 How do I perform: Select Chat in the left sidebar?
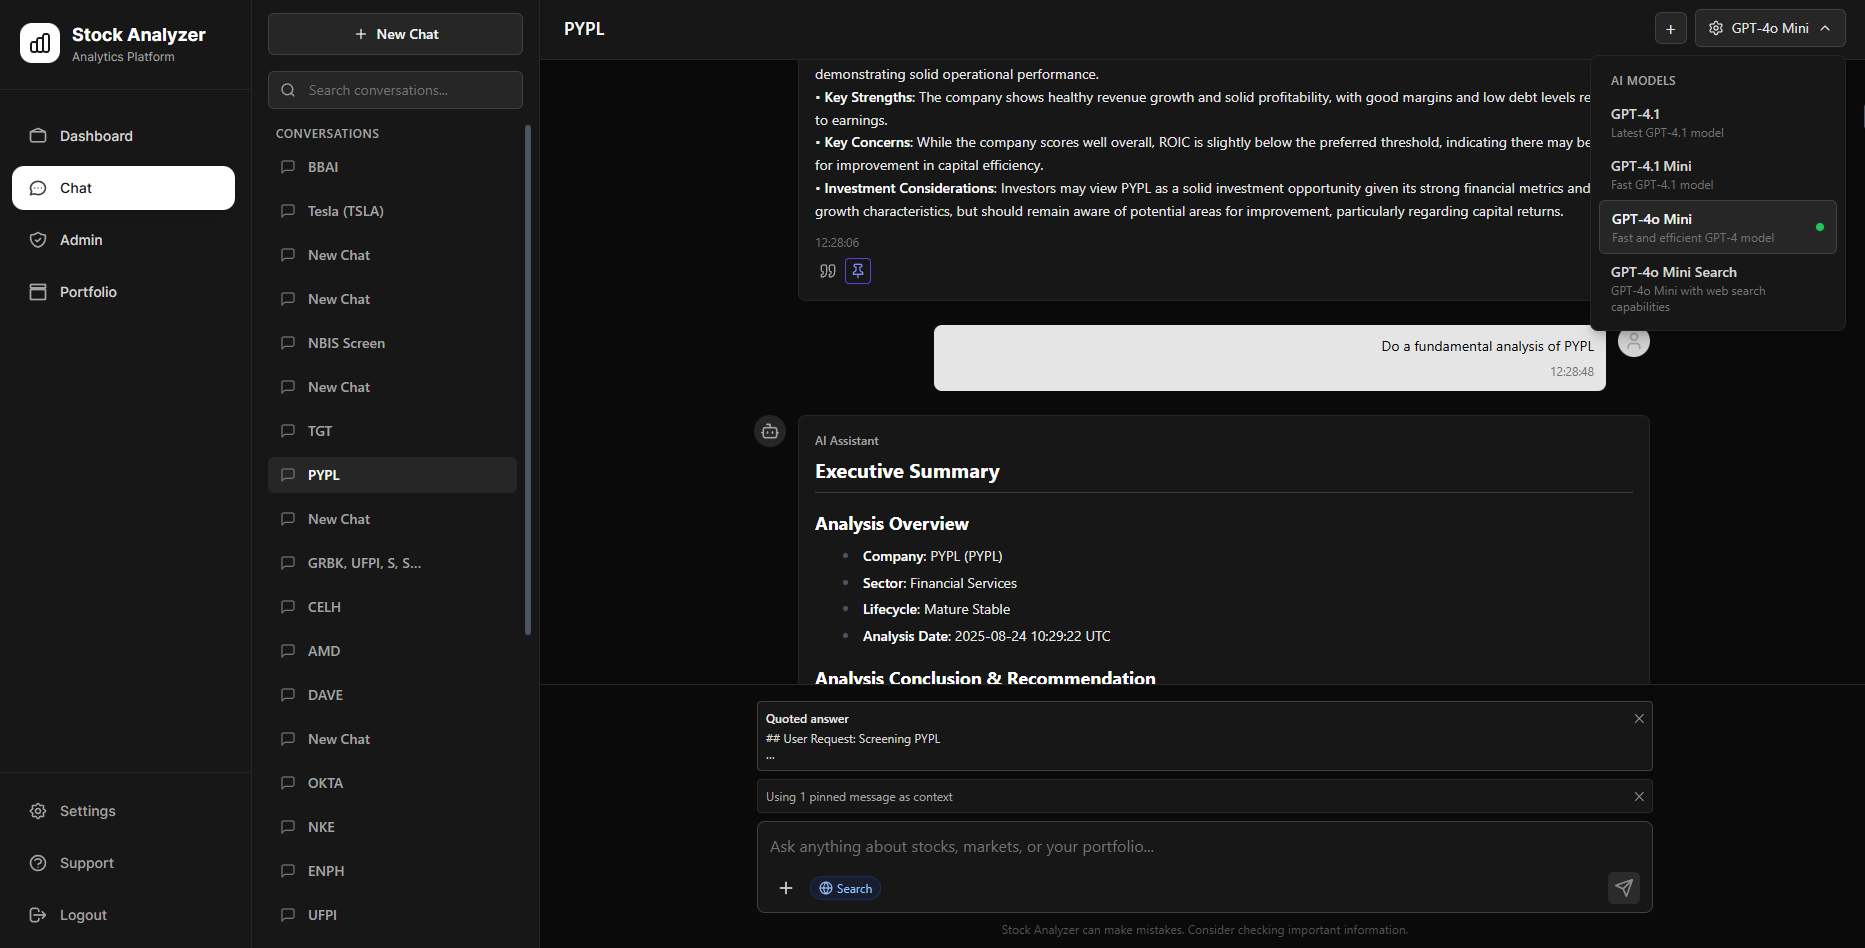pos(74,187)
